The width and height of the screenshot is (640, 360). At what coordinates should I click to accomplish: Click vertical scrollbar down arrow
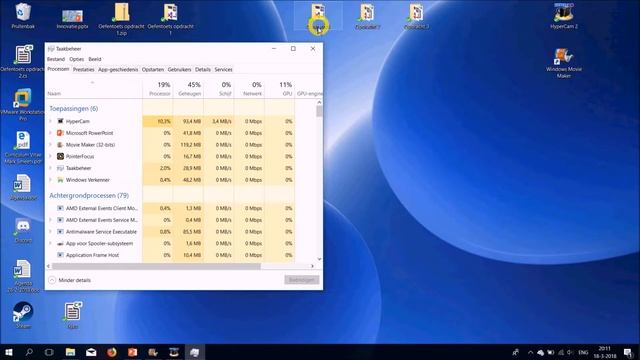319,259
